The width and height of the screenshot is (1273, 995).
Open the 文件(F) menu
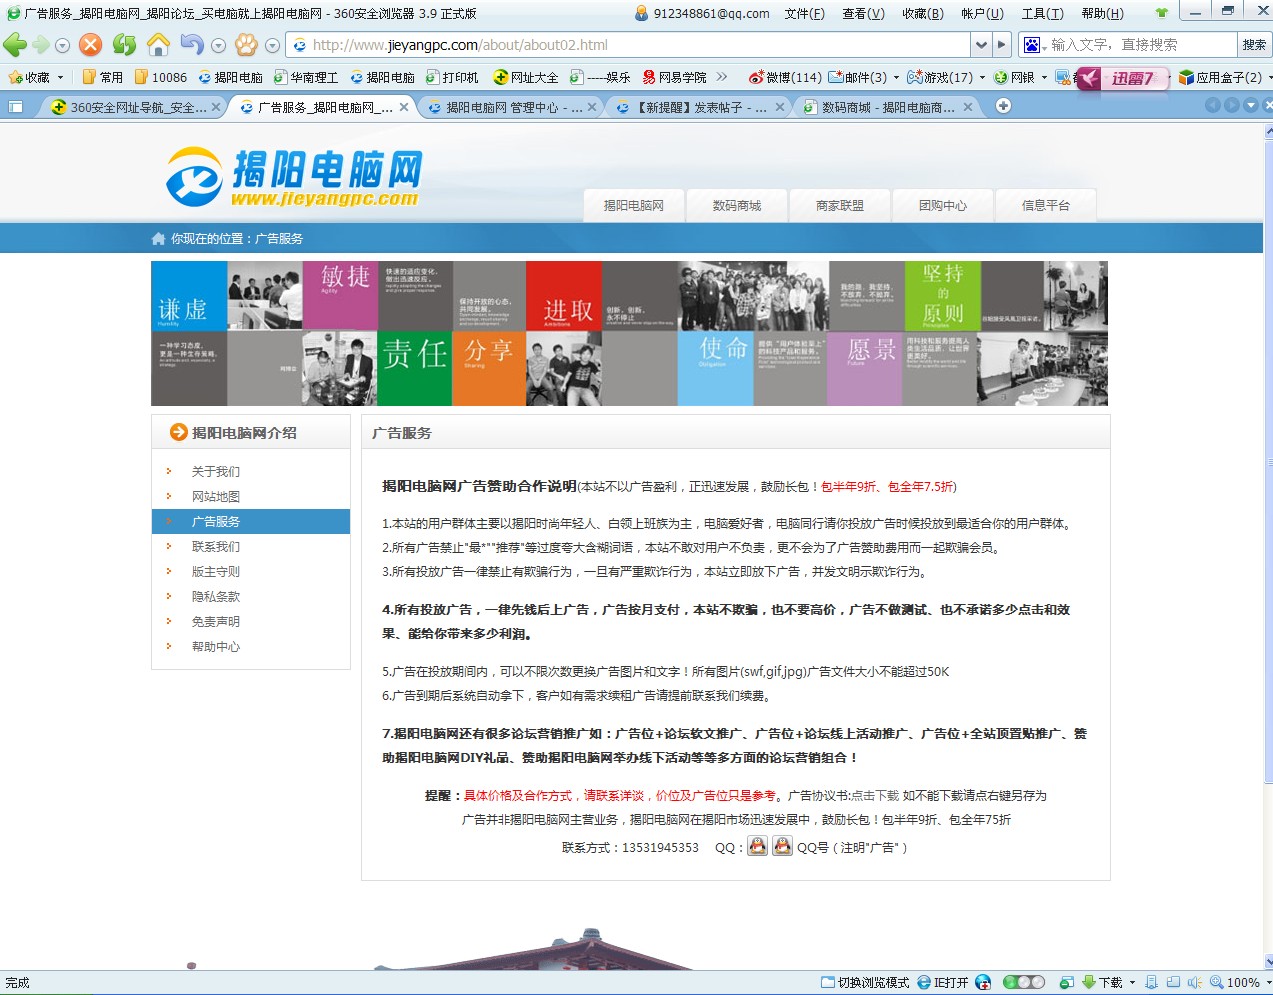805,13
